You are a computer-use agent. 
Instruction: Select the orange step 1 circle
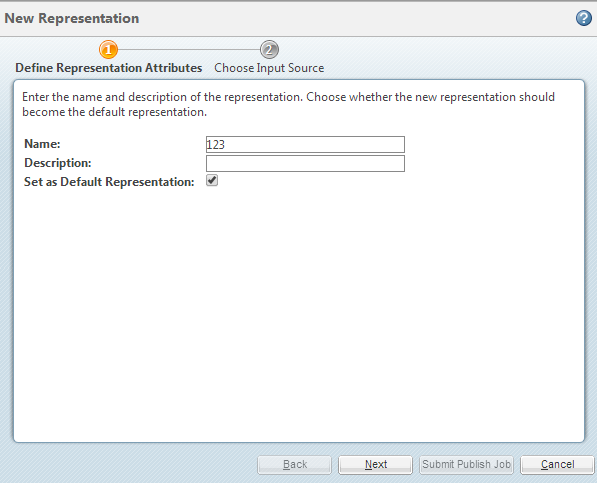[108, 49]
